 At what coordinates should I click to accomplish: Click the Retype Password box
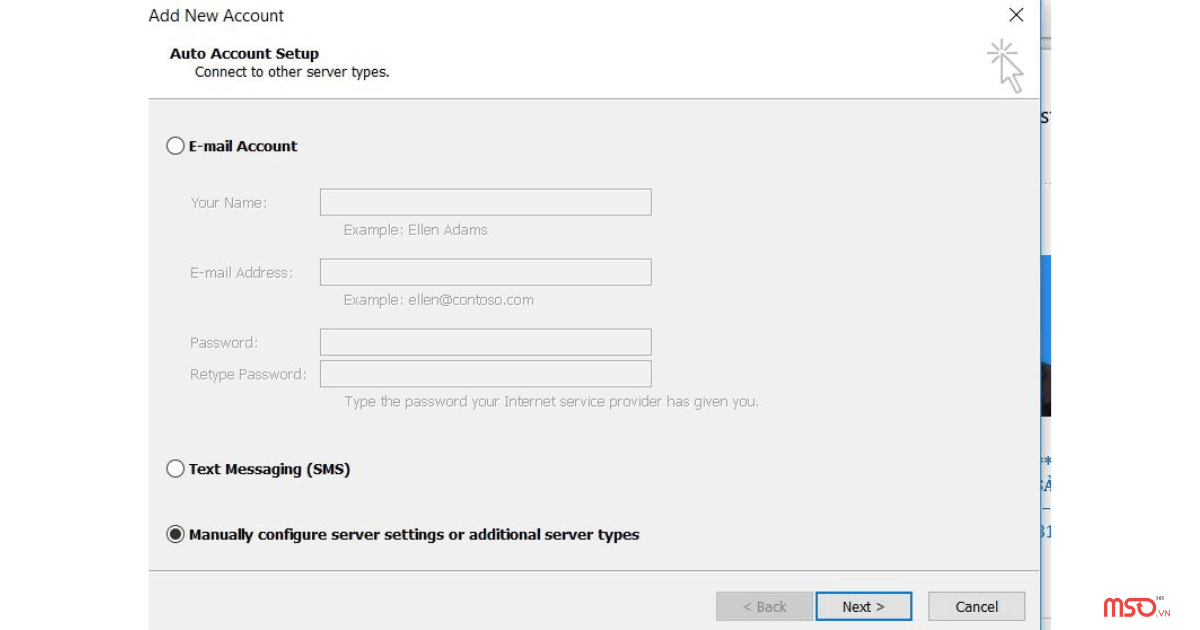pyautogui.click(x=485, y=373)
